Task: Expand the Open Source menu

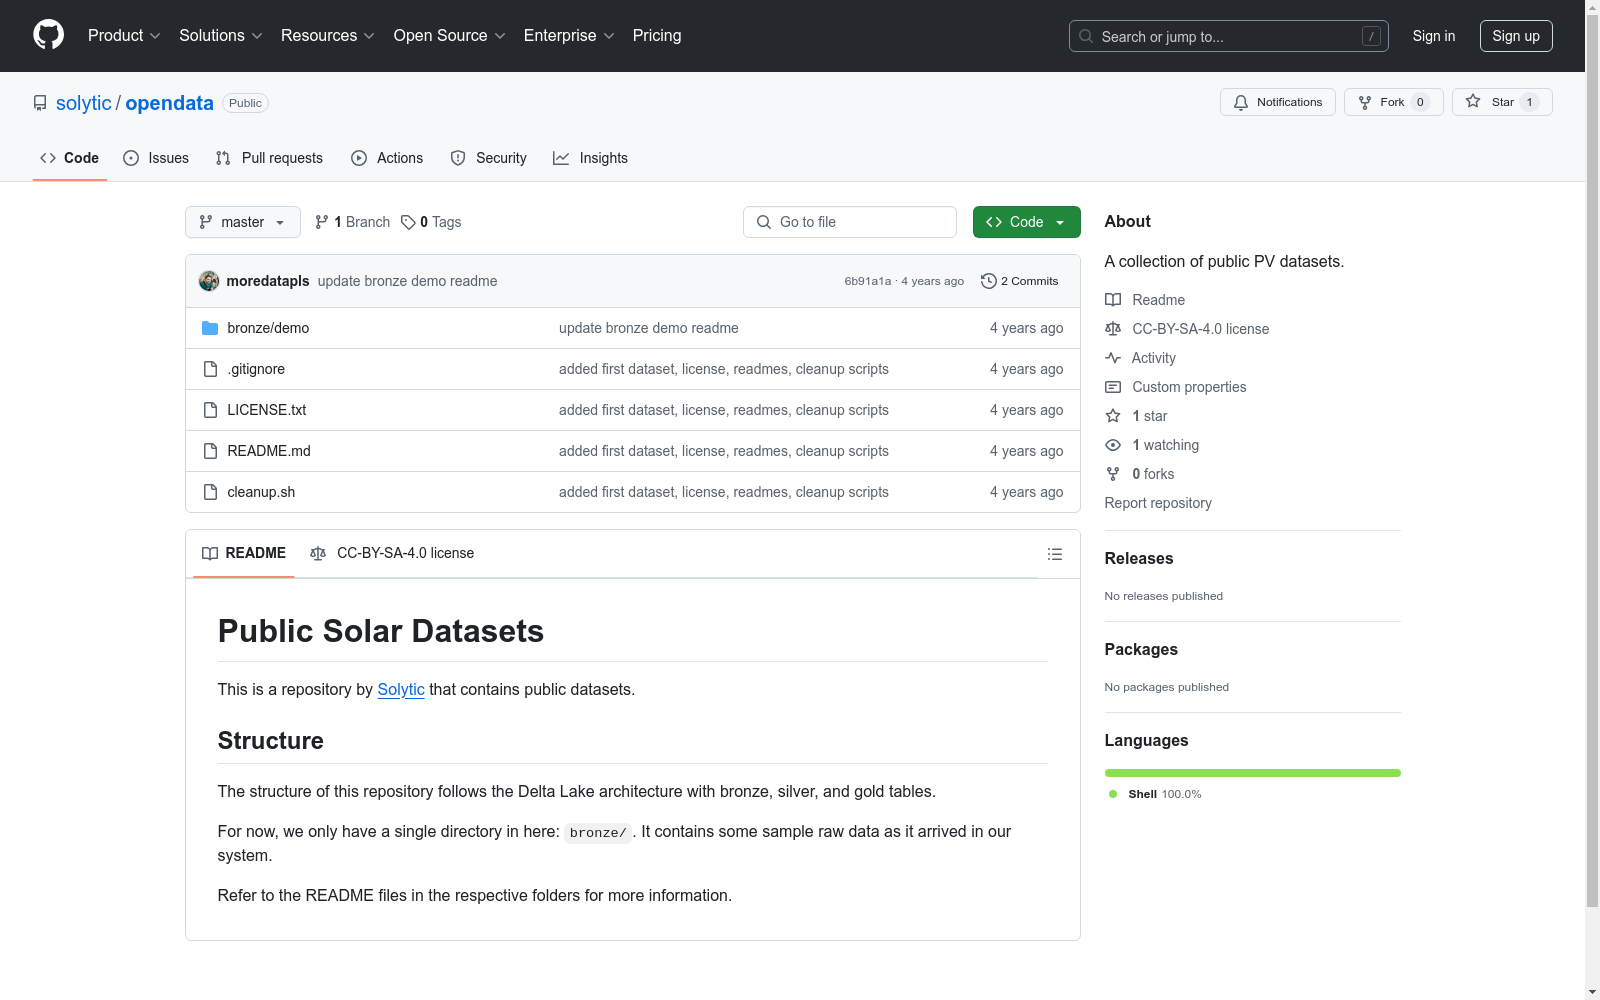Action: tap(450, 36)
